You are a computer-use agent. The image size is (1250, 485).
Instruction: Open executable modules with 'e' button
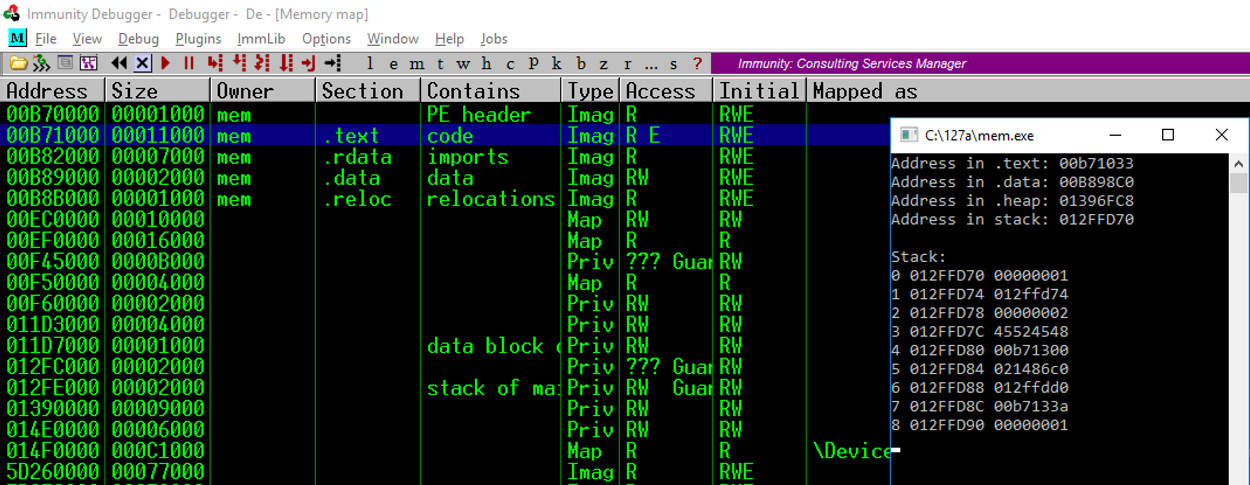[x=393, y=63]
